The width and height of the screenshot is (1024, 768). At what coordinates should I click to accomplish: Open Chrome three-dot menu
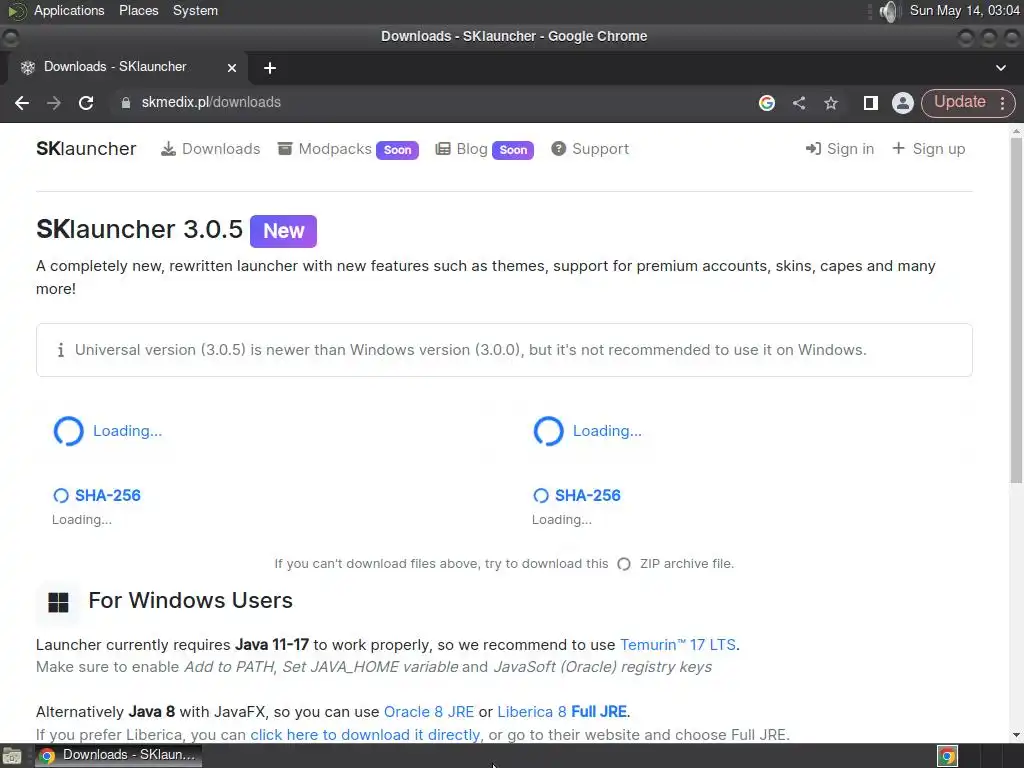(1002, 103)
